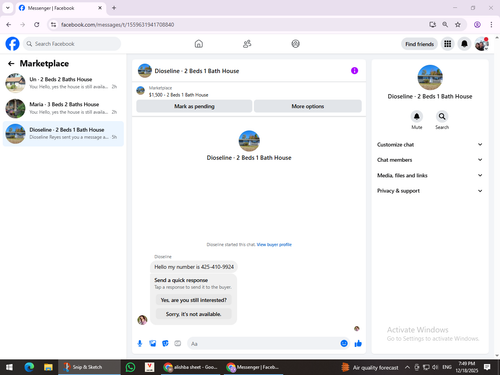Open View buyer profile link

tap(274, 244)
